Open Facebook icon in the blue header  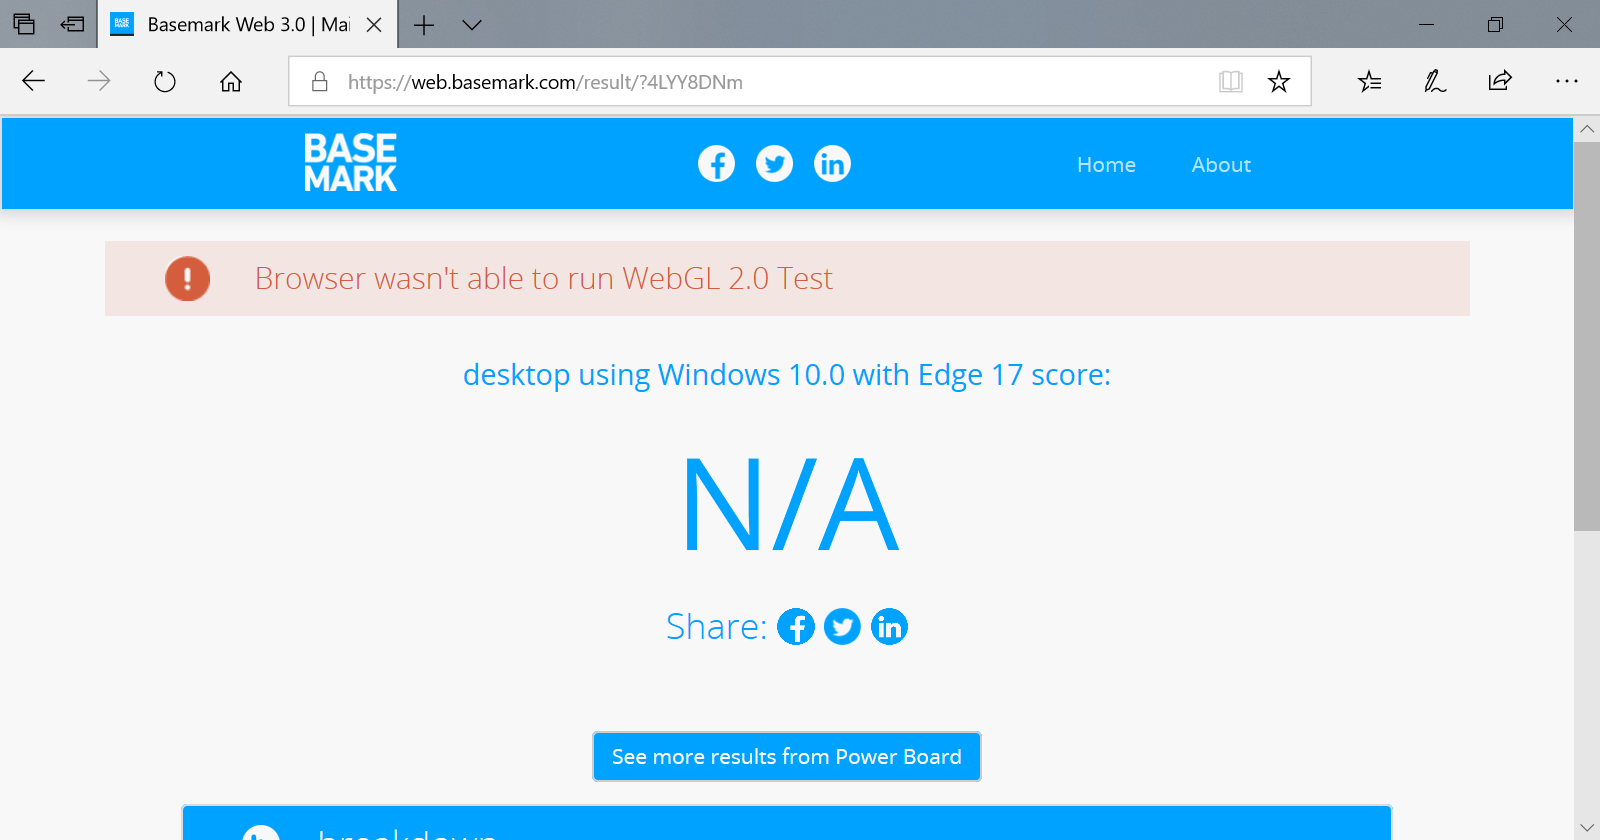(716, 163)
